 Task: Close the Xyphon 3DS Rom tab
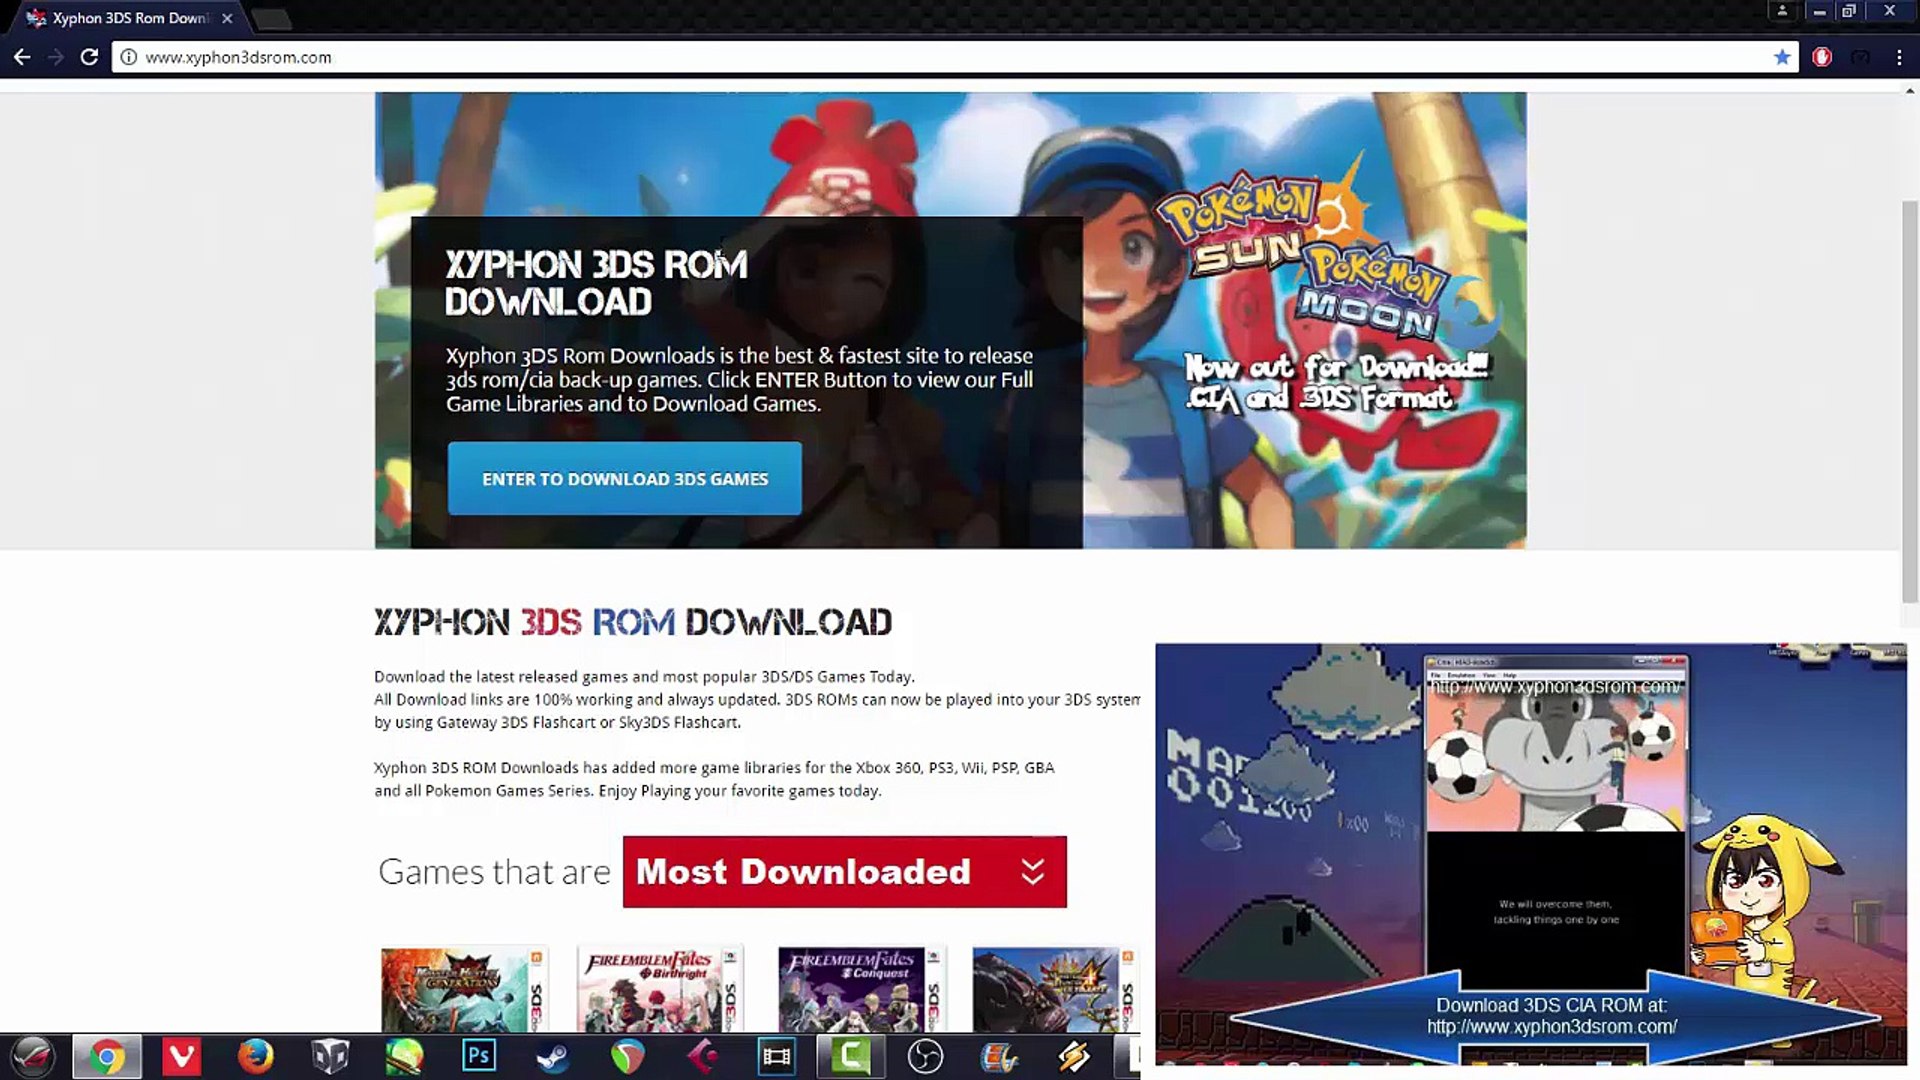coord(227,18)
